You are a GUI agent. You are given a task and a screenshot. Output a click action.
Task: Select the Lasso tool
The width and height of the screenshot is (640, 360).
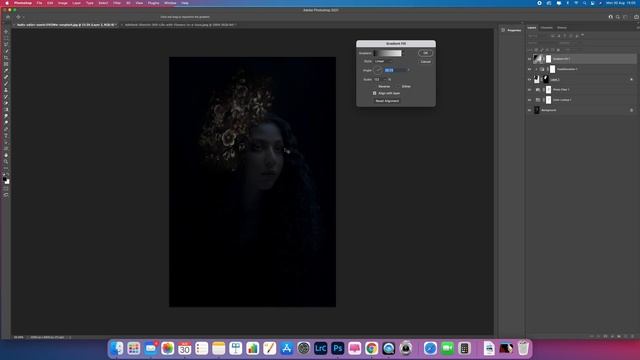[6, 44]
